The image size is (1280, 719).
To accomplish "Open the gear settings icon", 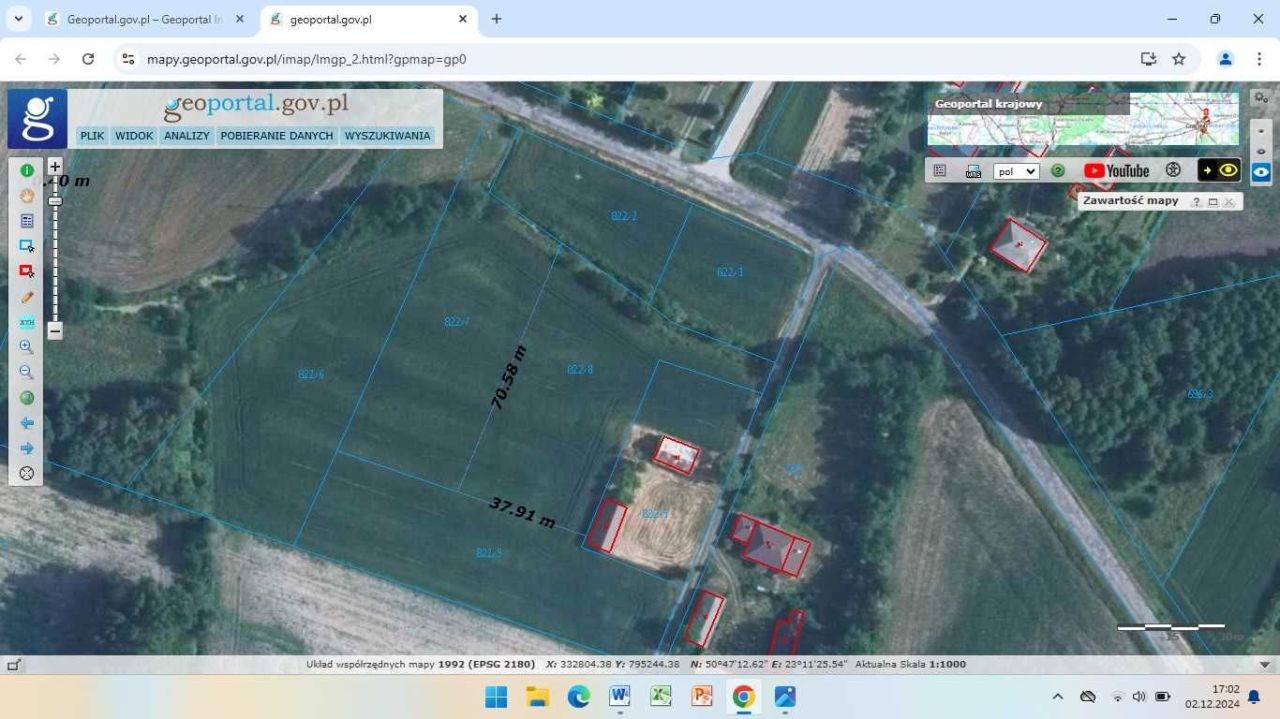I will click(1261, 98).
